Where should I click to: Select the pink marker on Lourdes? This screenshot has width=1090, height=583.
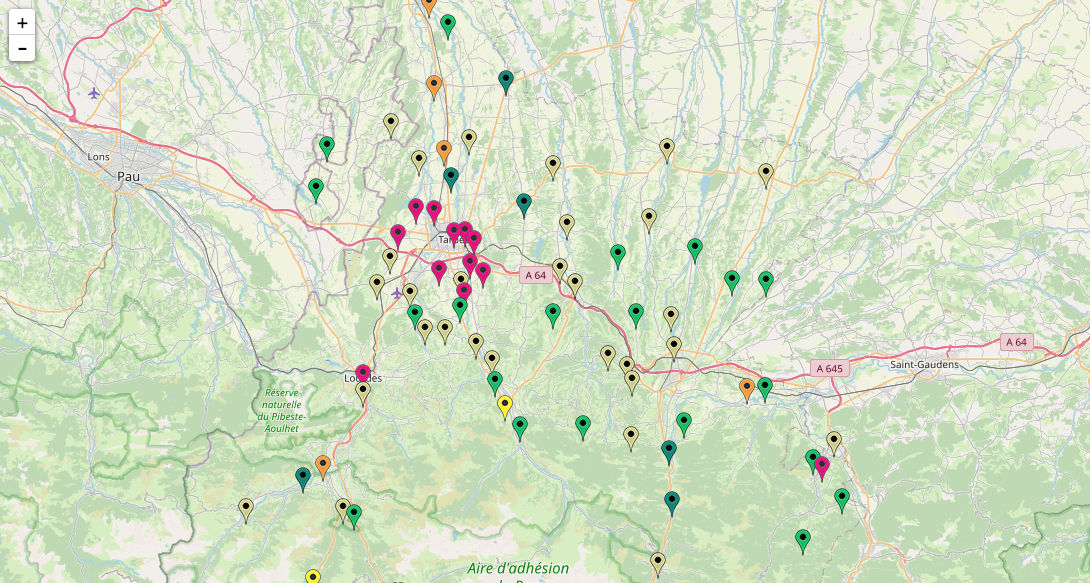(363, 376)
